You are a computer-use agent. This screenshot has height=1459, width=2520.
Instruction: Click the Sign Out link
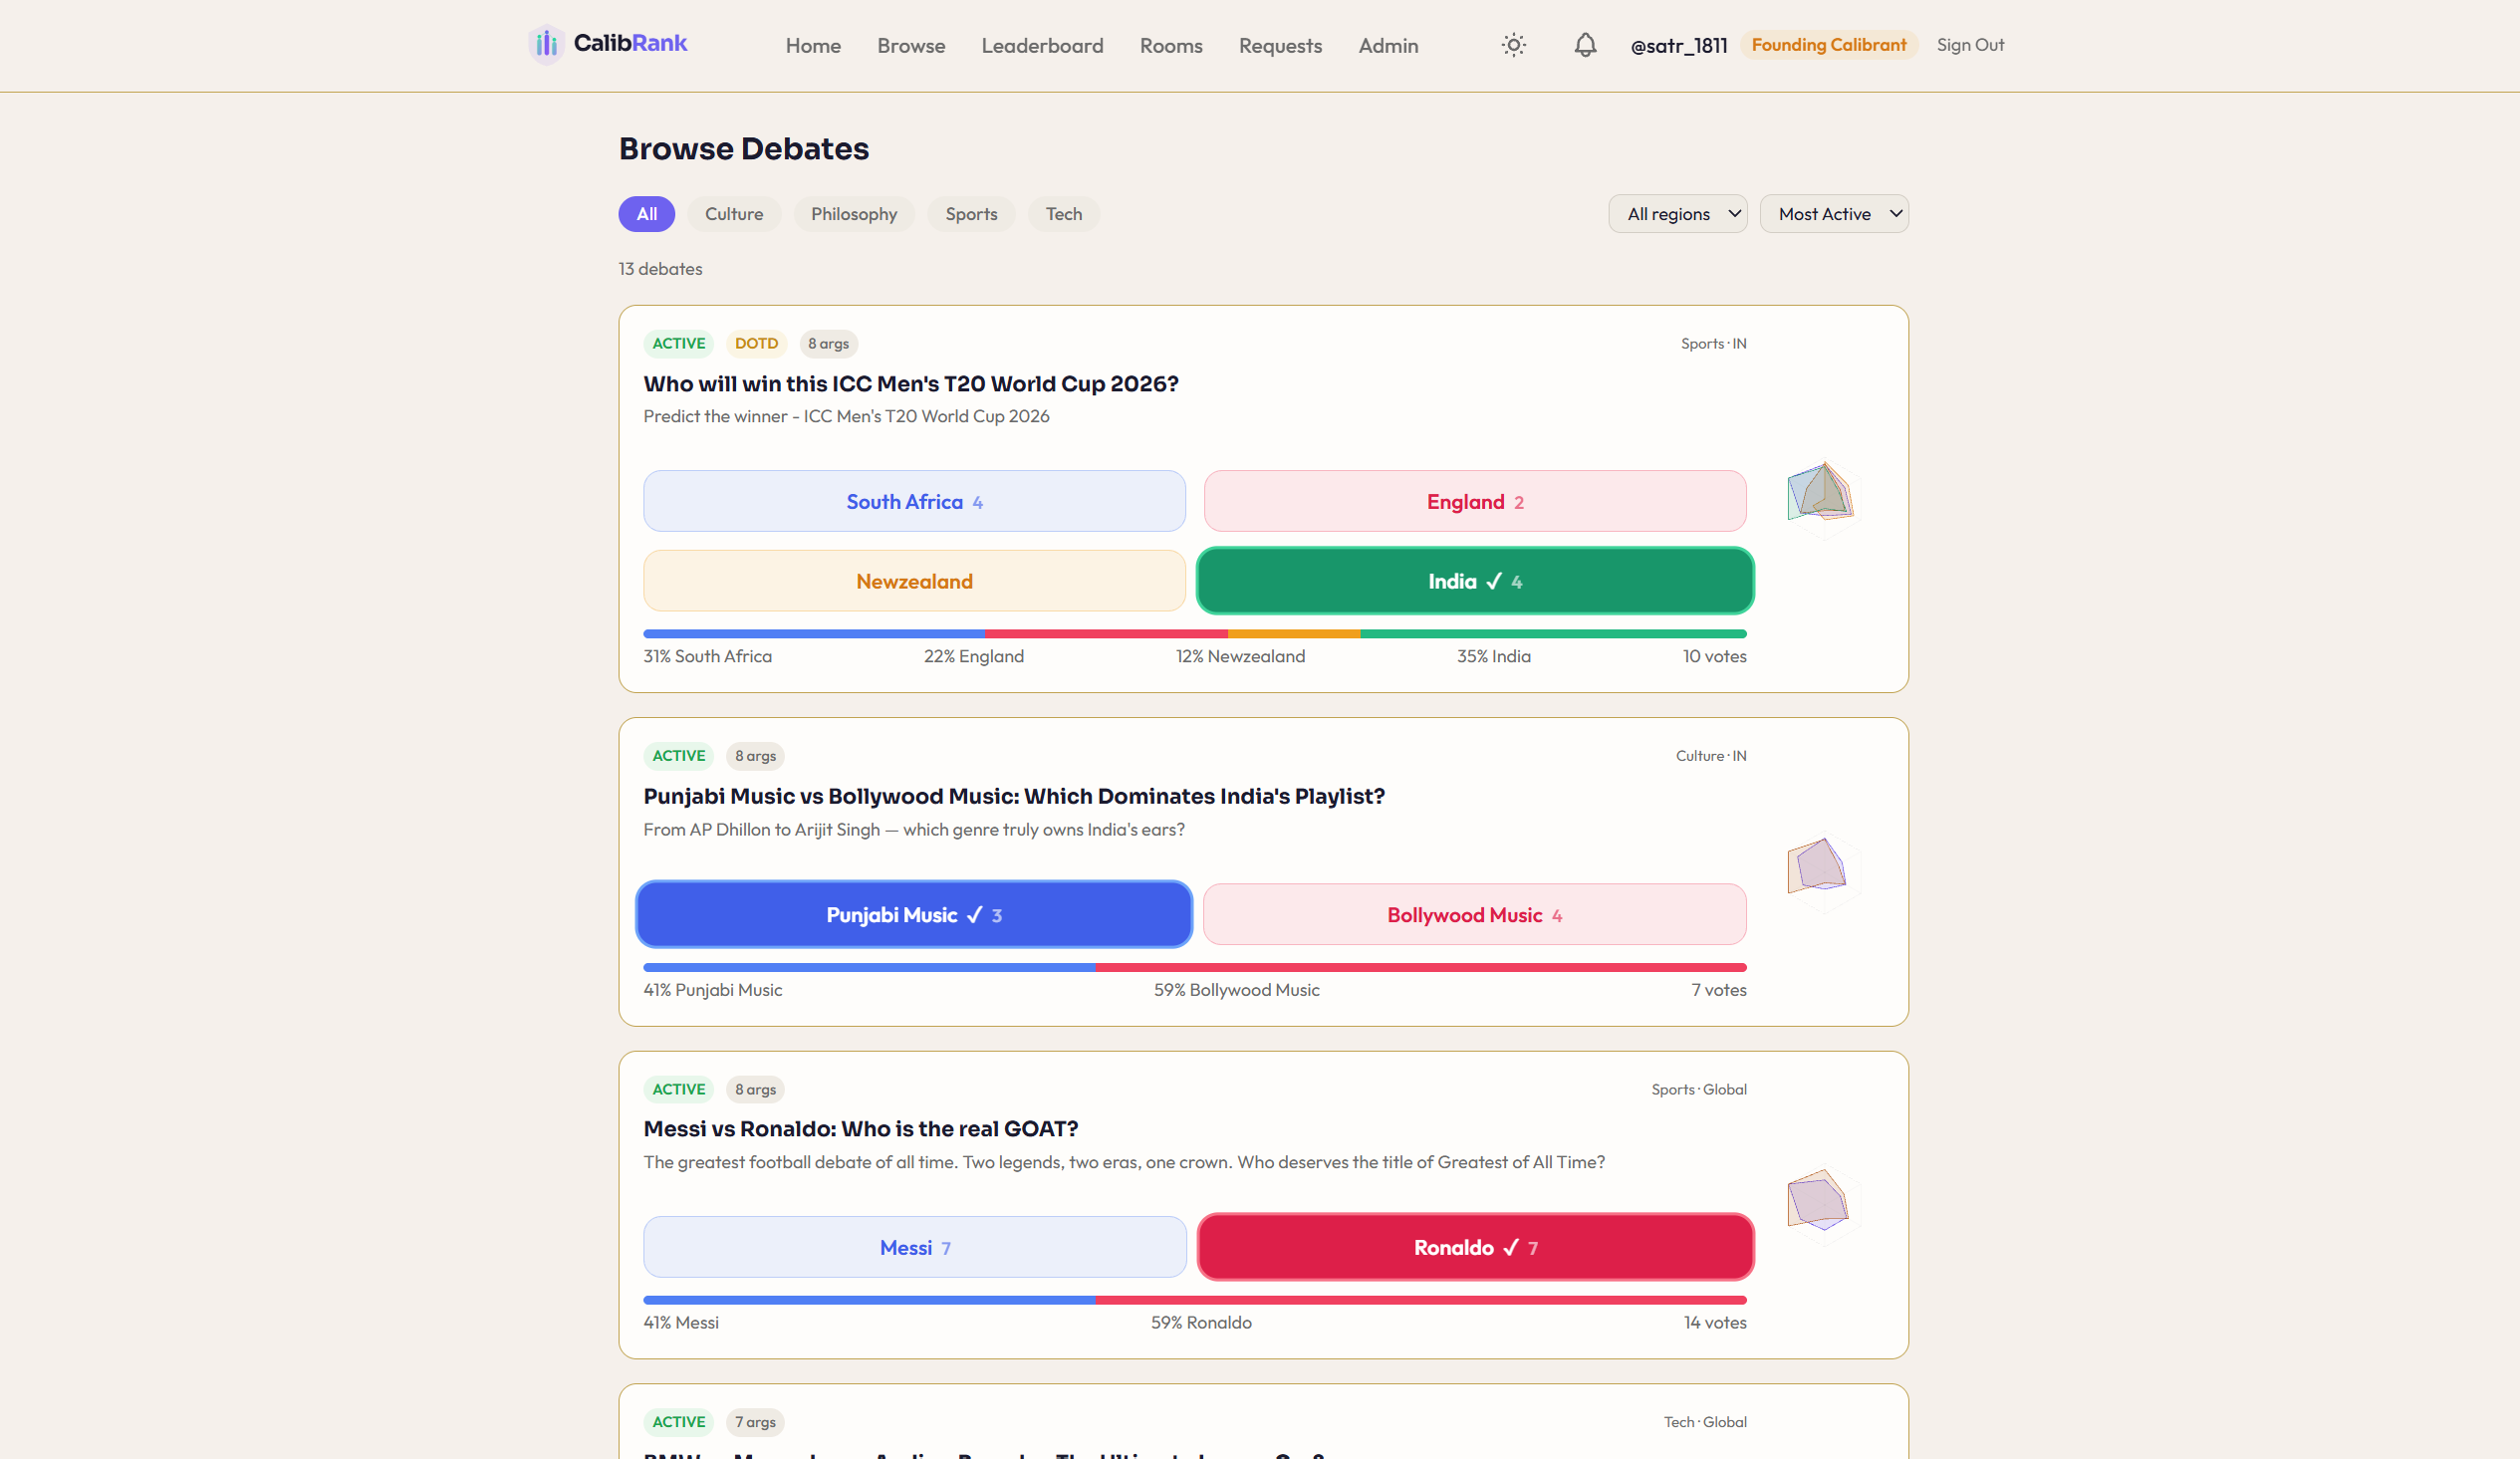tap(1969, 45)
